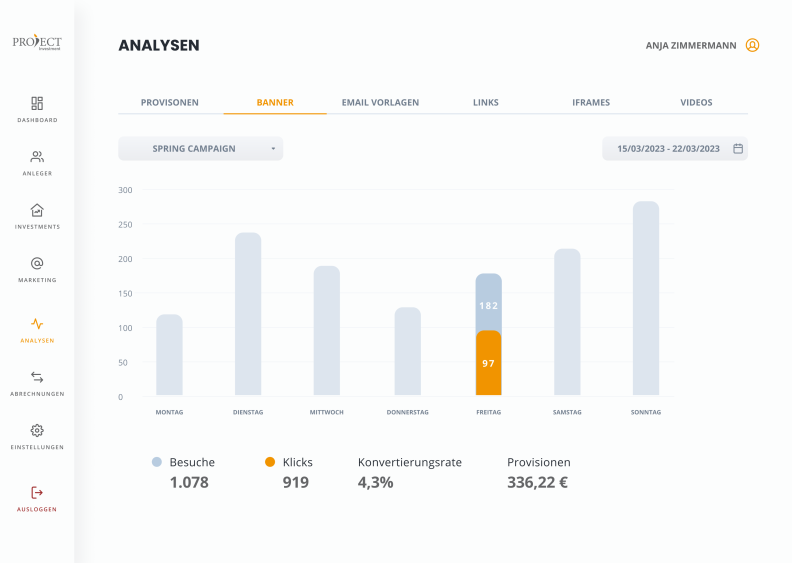Click the user profile avatar icon

pos(752,45)
